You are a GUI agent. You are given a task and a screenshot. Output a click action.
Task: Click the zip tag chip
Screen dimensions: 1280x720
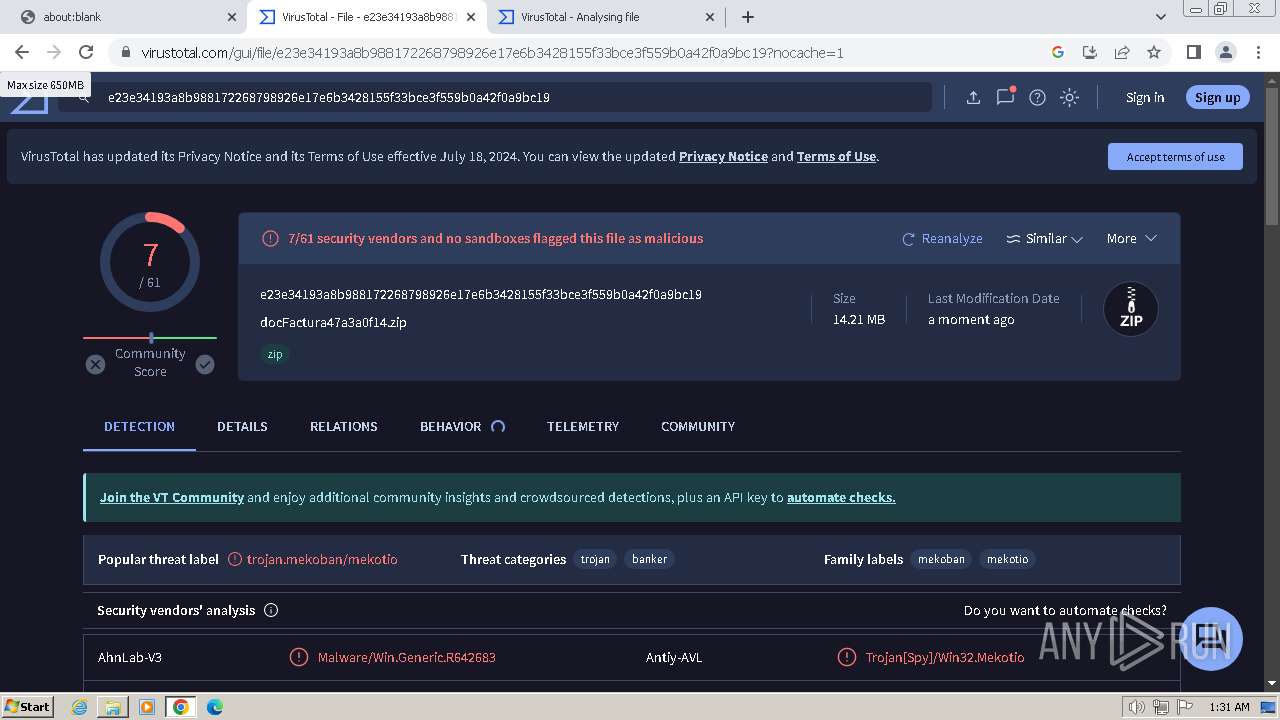(x=275, y=354)
